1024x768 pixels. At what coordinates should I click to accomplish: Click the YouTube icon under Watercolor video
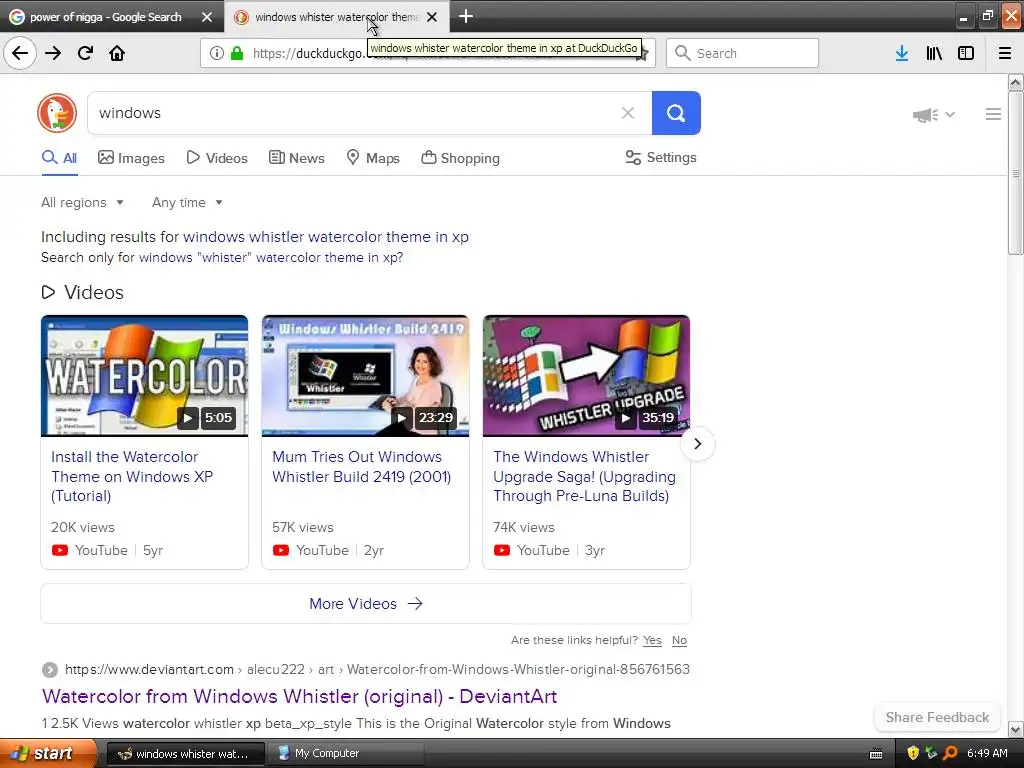(59, 550)
